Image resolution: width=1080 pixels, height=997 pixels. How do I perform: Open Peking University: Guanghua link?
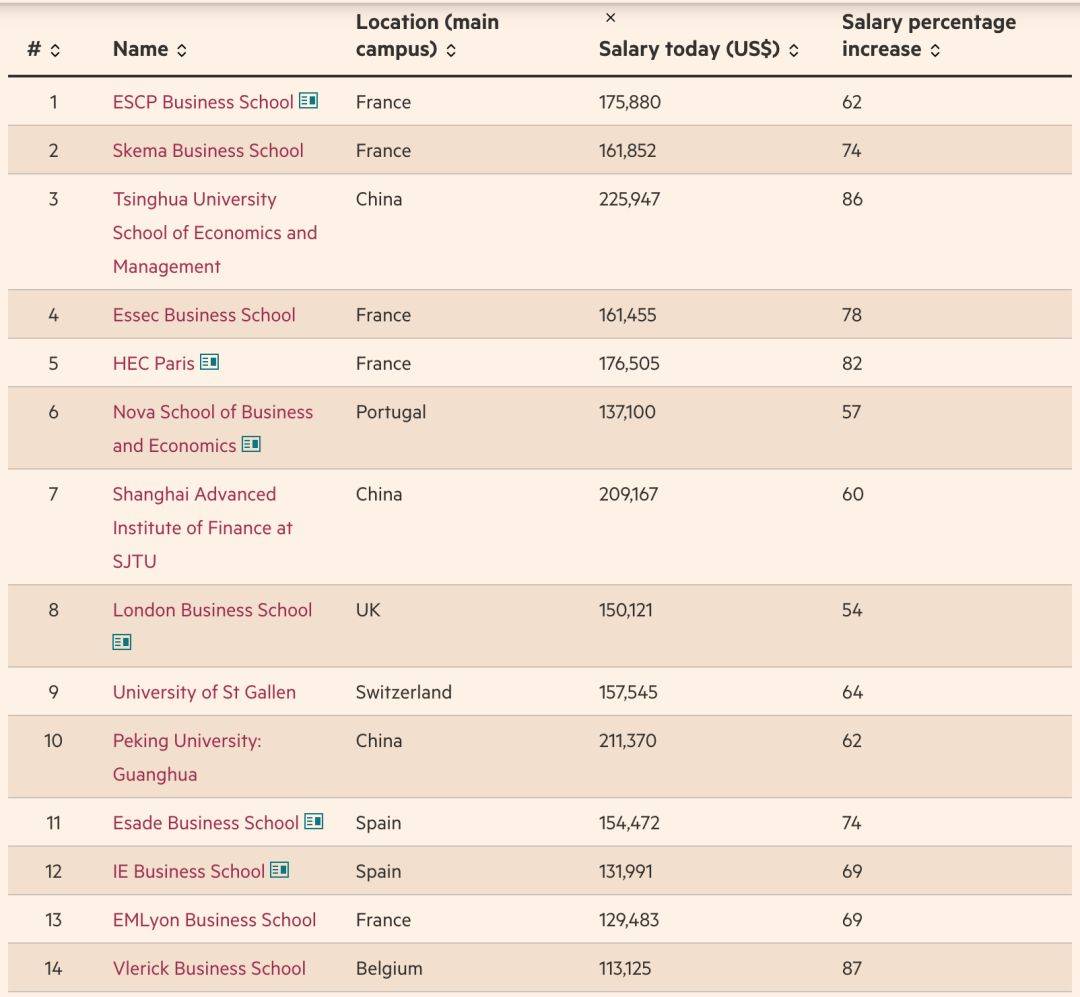click(187, 757)
